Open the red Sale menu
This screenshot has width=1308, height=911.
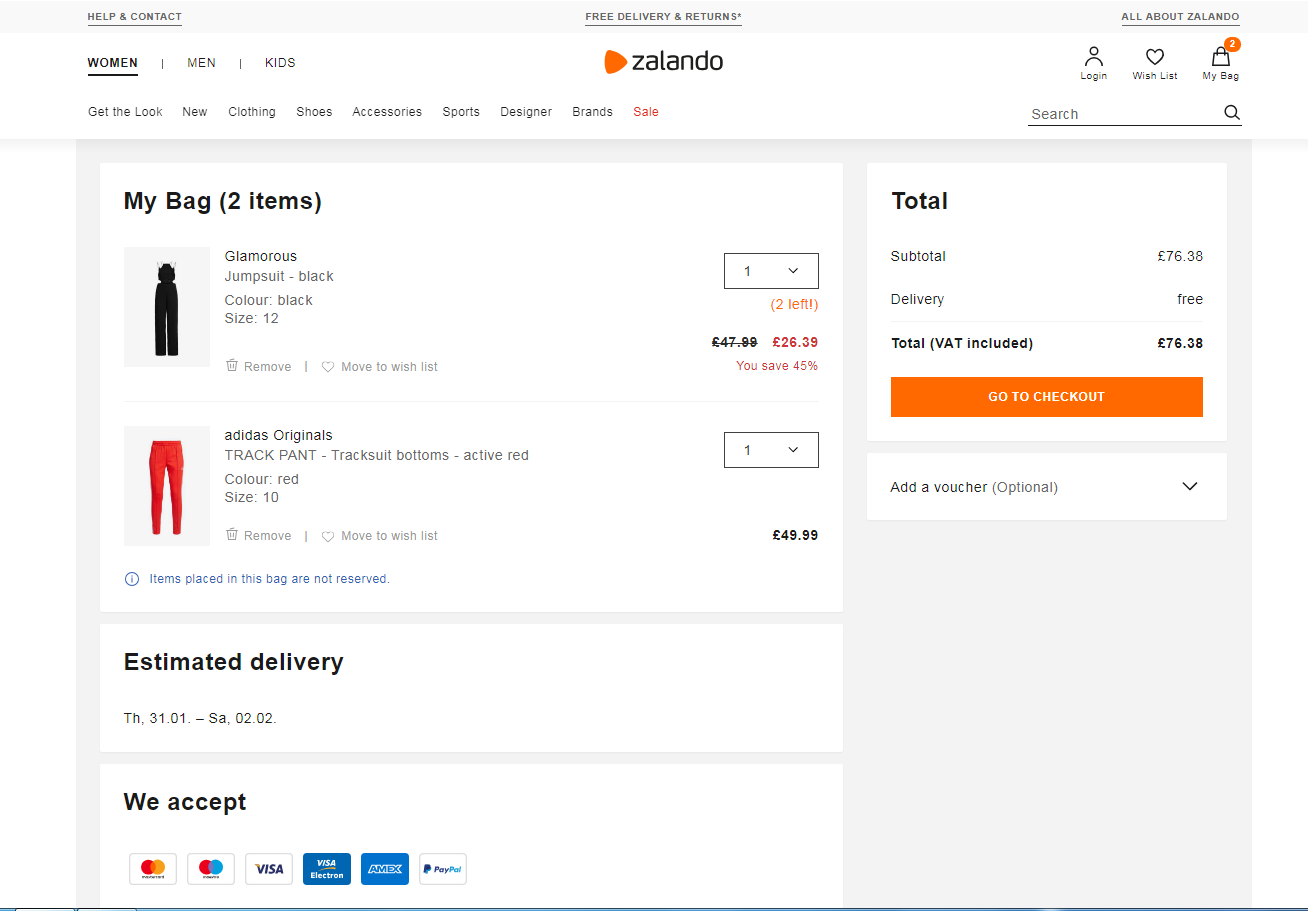click(646, 112)
